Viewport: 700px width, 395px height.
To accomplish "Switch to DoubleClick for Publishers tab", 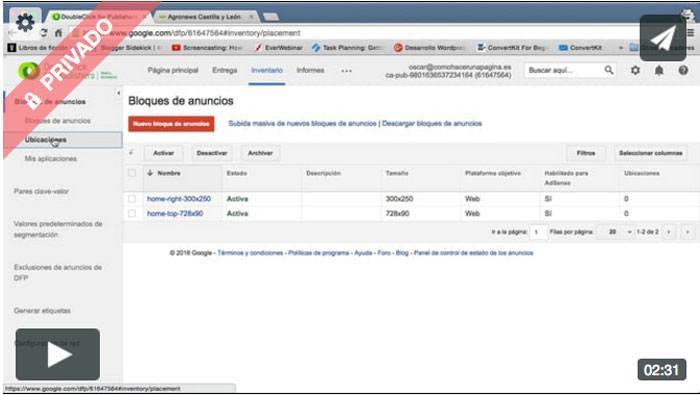I will [x=98, y=17].
